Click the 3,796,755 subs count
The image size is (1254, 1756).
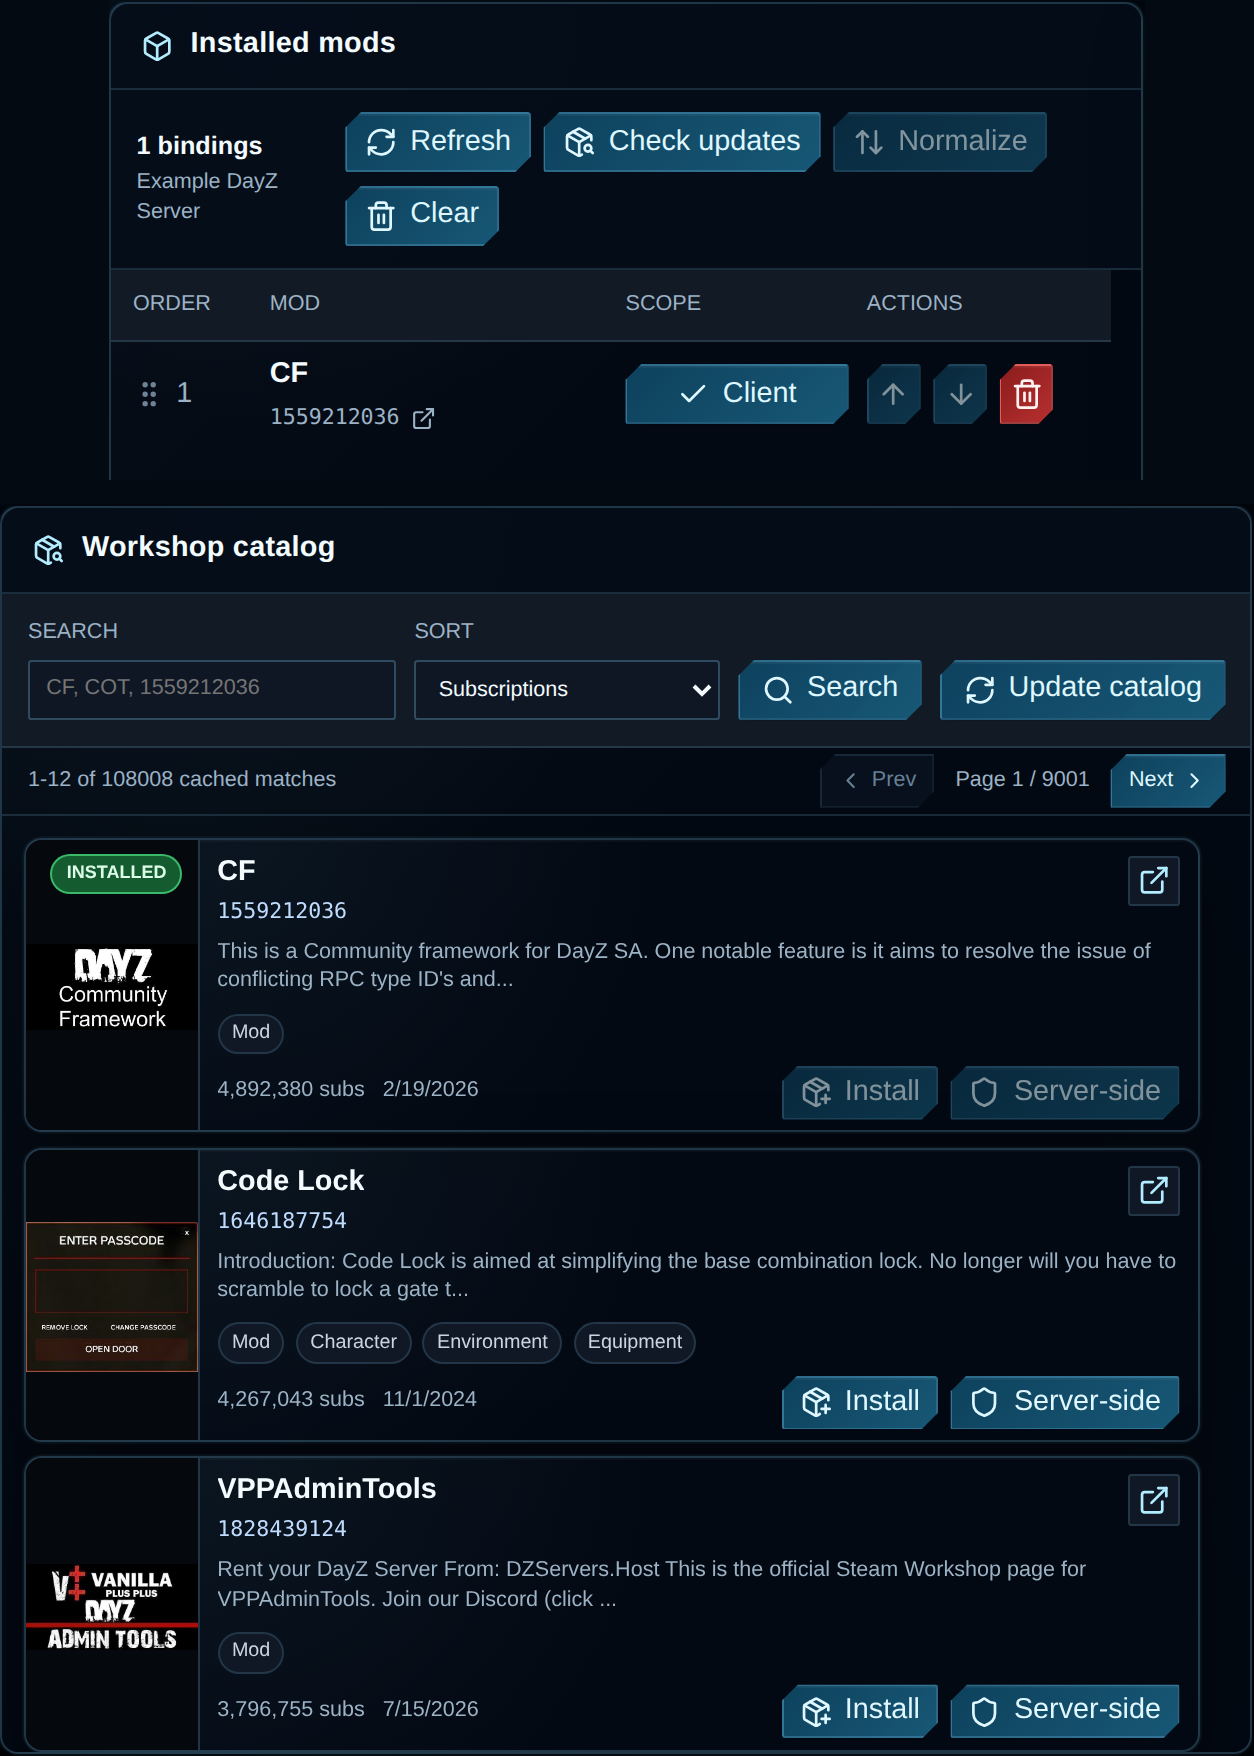291,1709
